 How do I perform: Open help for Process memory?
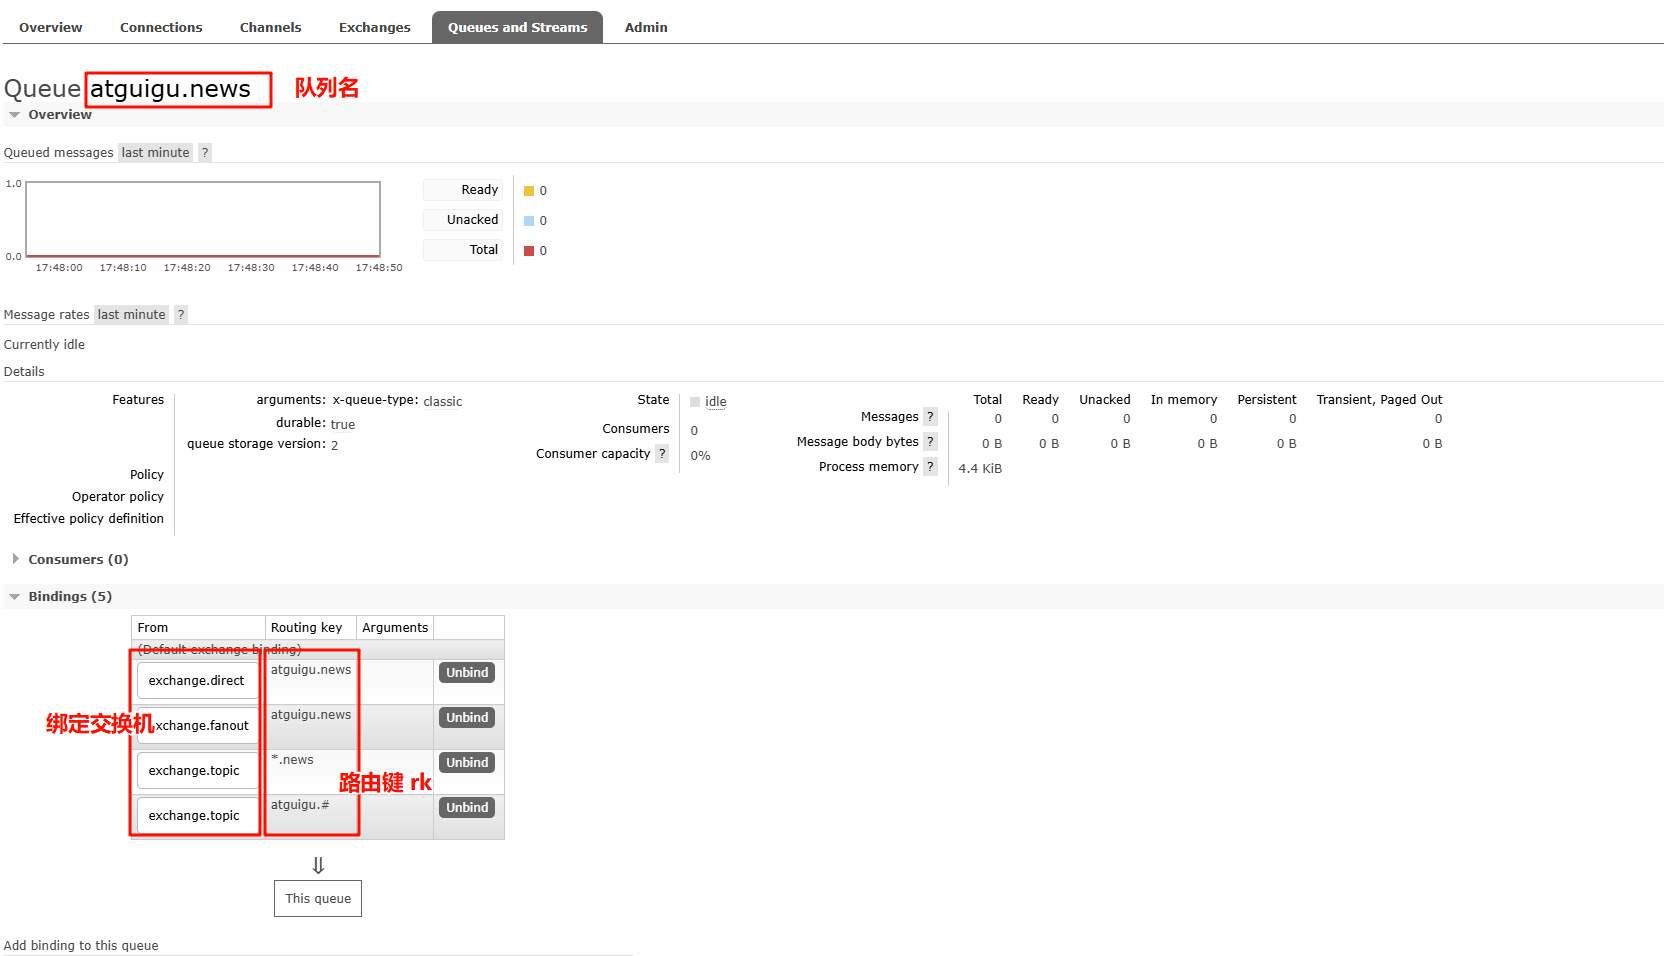coord(930,466)
